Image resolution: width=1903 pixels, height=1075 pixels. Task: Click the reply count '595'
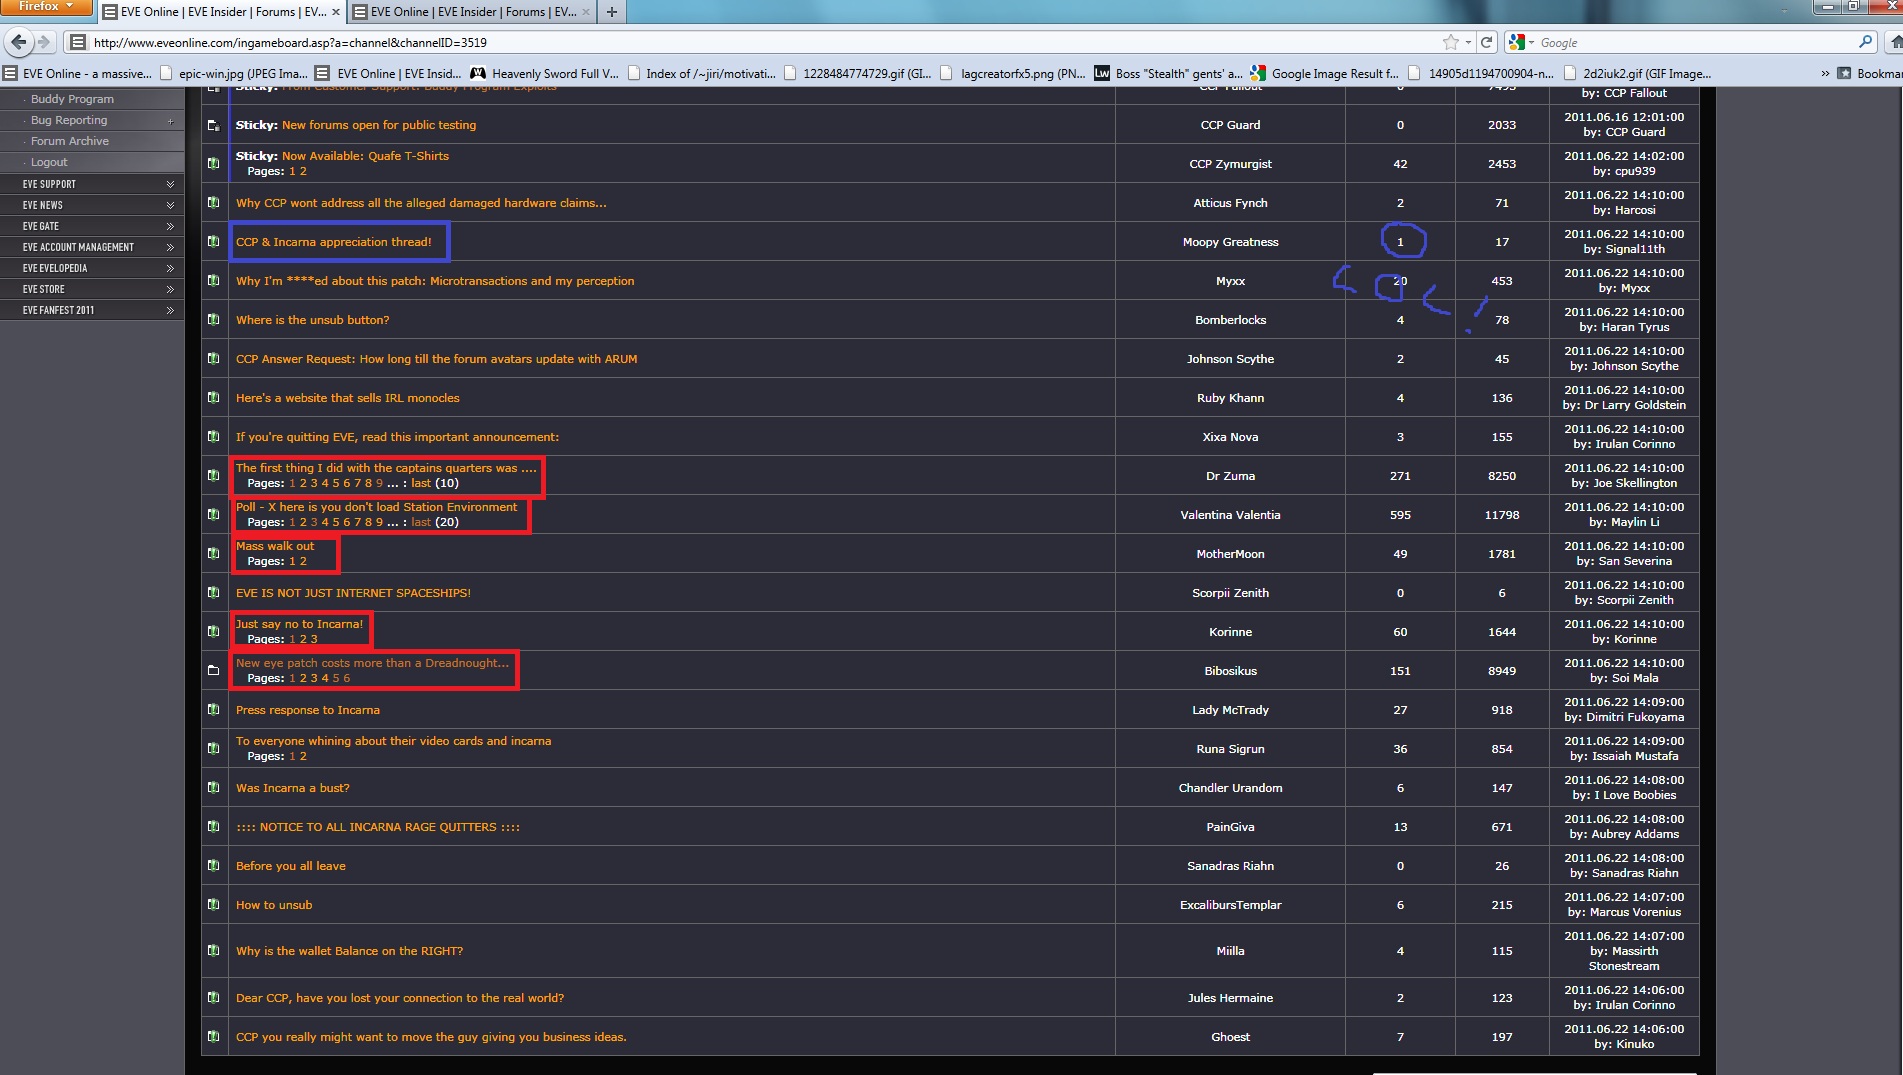point(1400,515)
